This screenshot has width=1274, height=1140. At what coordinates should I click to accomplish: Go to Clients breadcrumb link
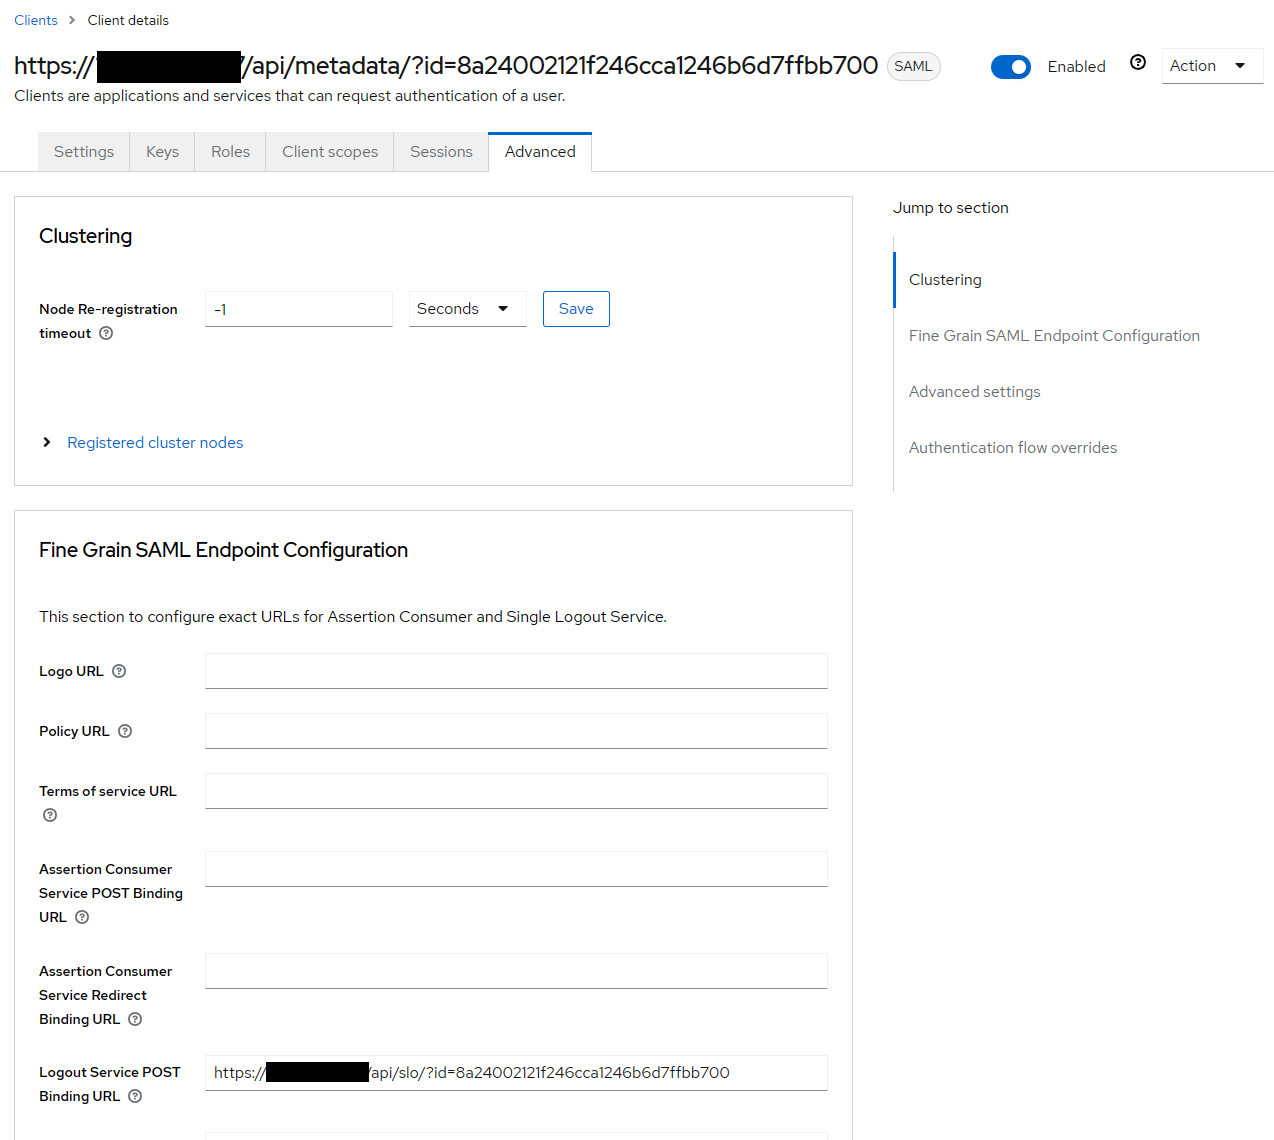click(36, 20)
